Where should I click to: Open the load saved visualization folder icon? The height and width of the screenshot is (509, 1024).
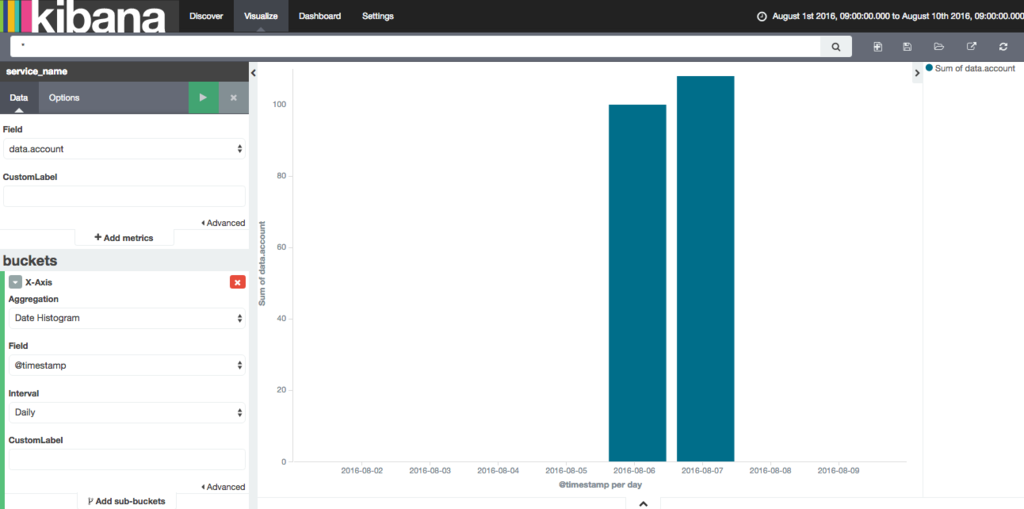point(938,47)
